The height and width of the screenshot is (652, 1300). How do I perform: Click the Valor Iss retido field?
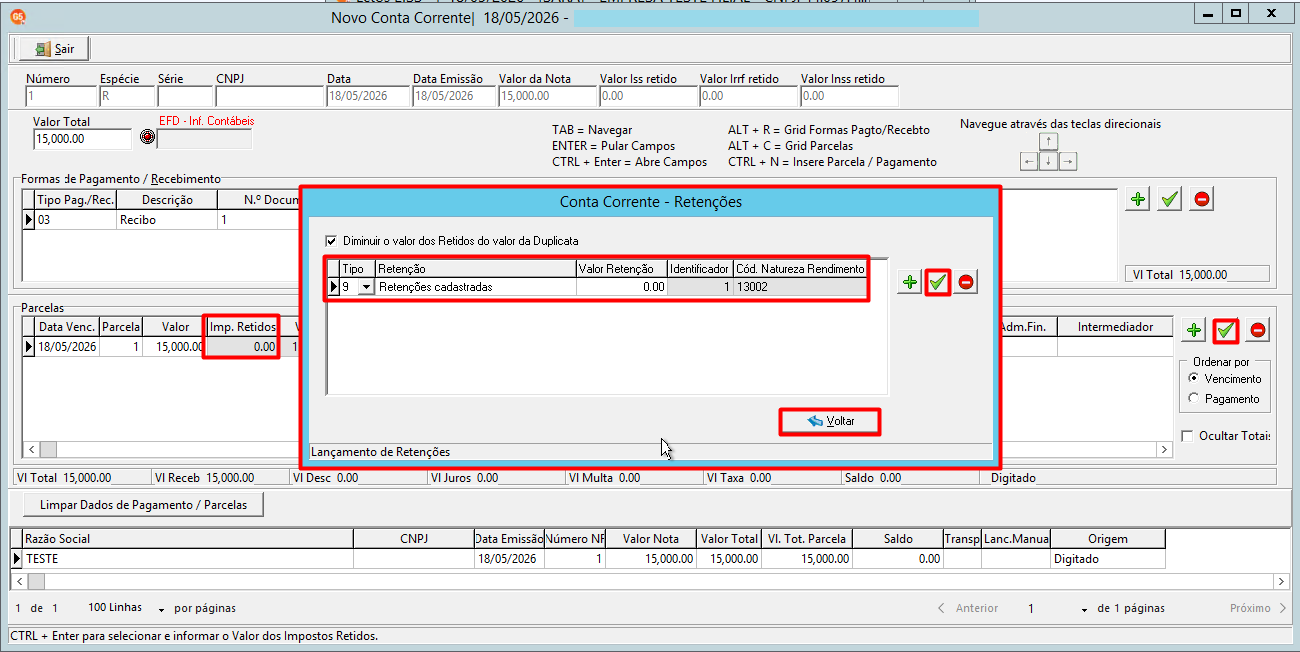[x=648, y=96]
